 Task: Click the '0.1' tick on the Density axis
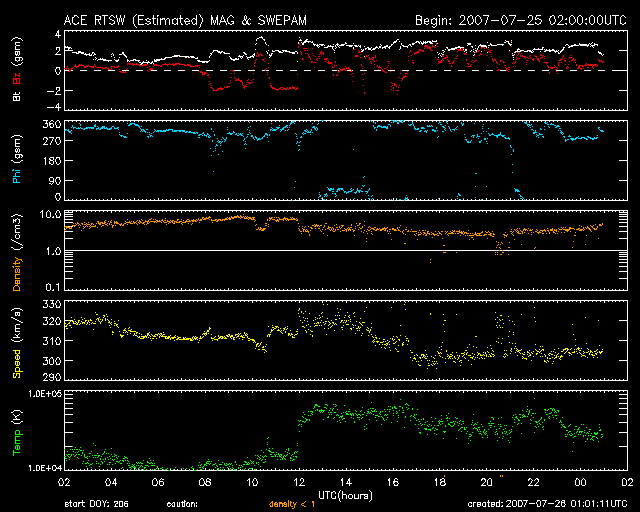point(53,287)
